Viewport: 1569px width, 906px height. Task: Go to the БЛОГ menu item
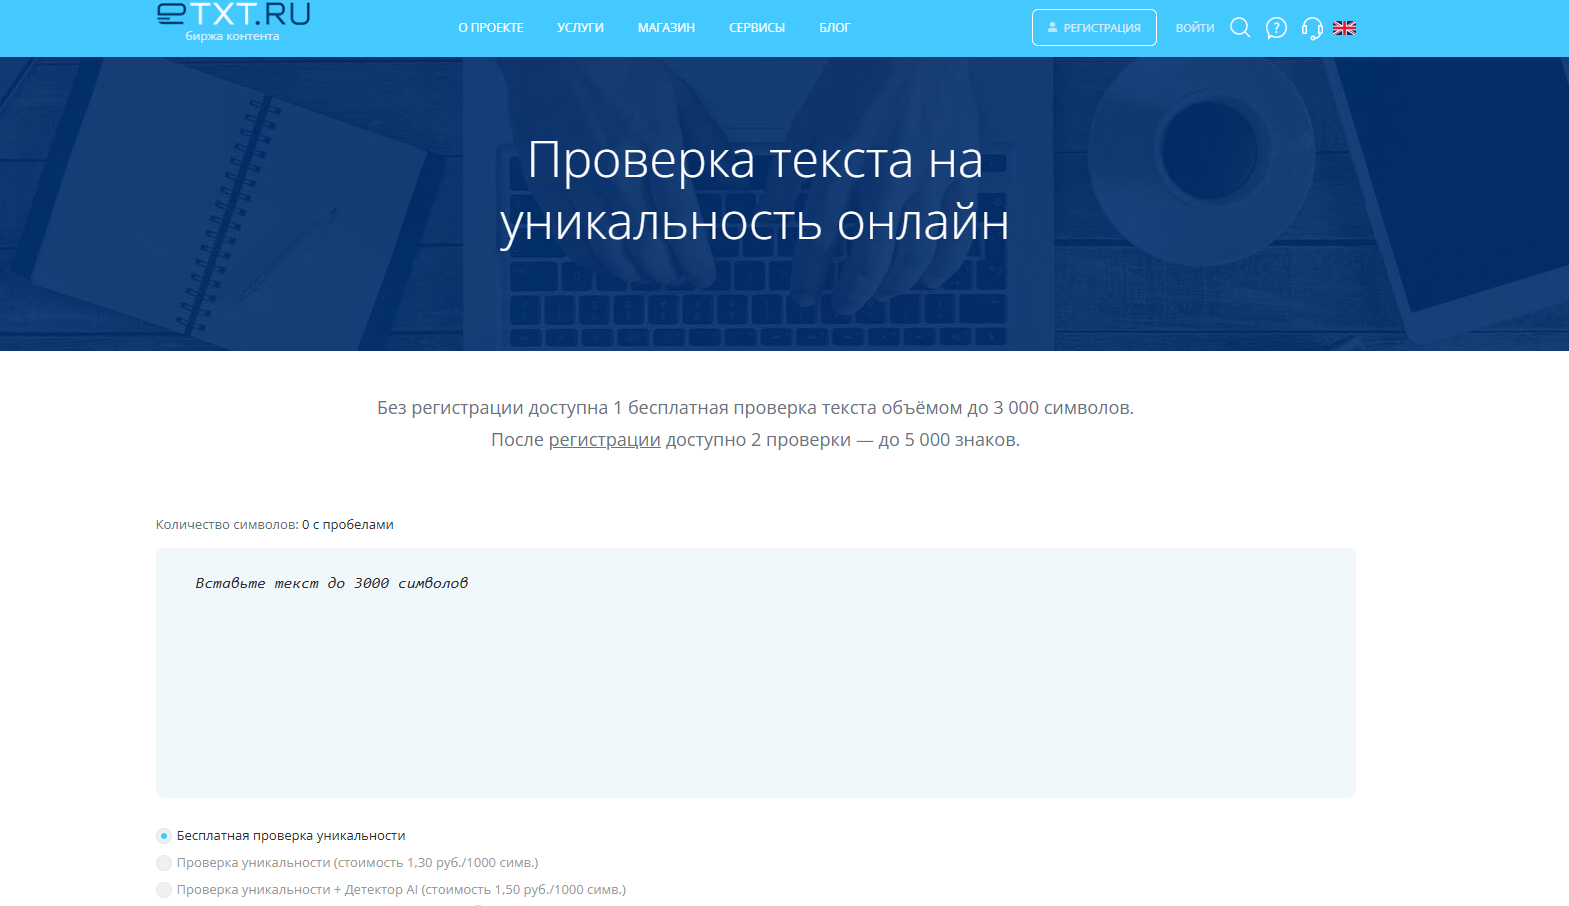coord(834,28)
